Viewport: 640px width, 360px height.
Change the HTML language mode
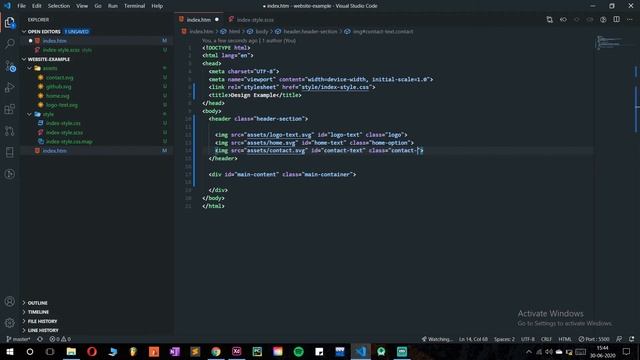(565, 339)
